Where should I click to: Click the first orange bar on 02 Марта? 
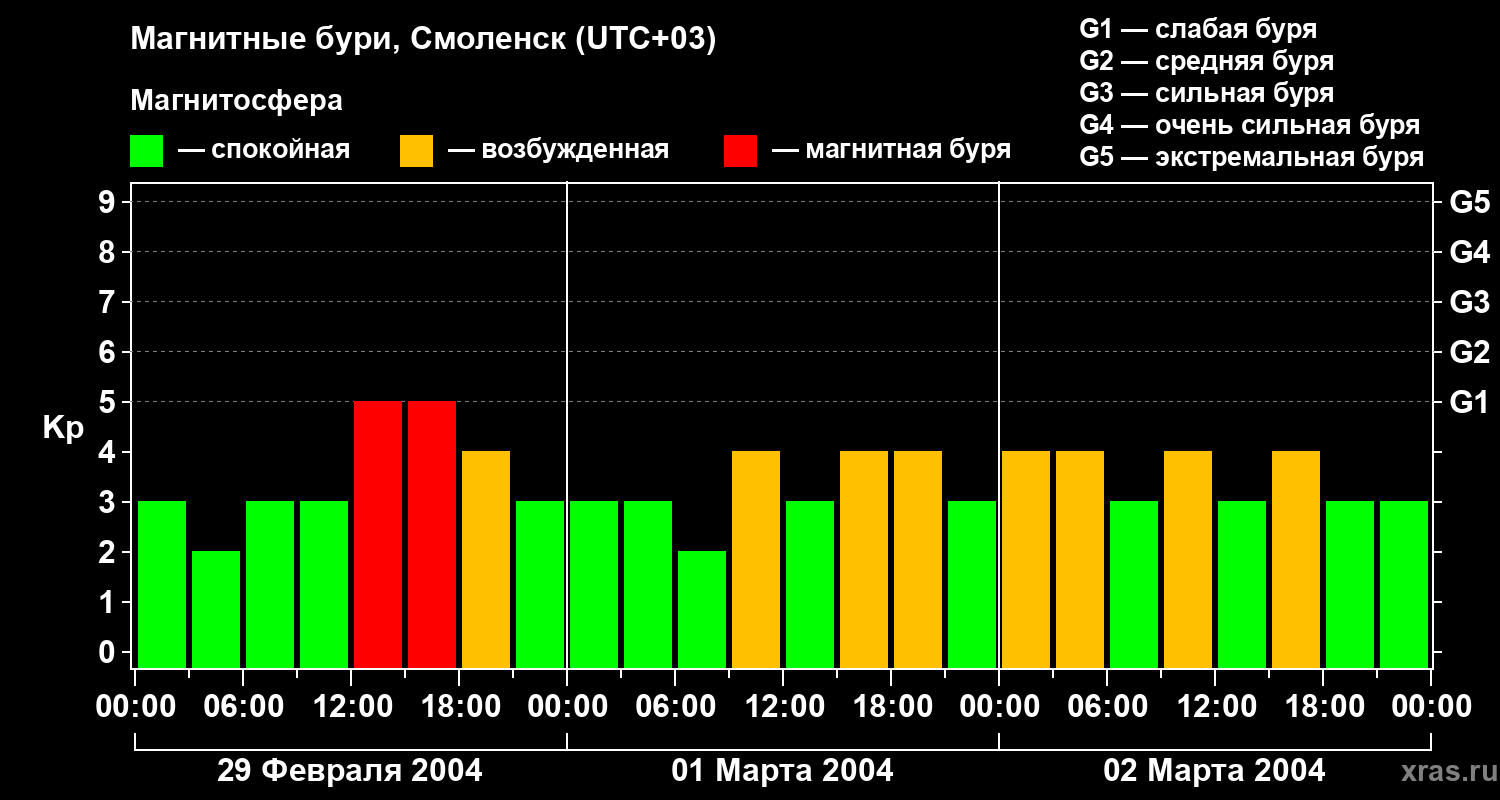pos(1026,559)
